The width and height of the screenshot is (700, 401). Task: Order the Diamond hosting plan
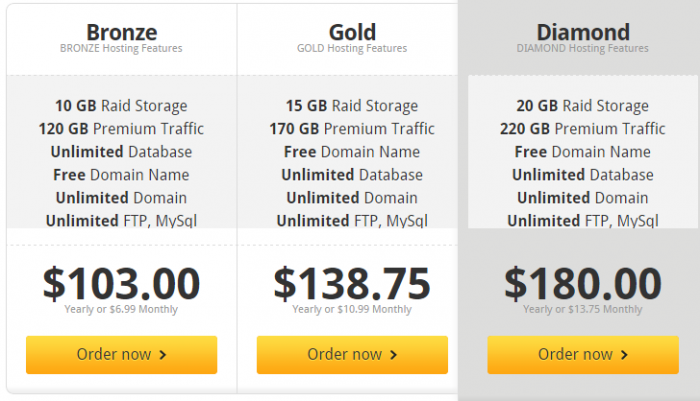click(582, 354)
